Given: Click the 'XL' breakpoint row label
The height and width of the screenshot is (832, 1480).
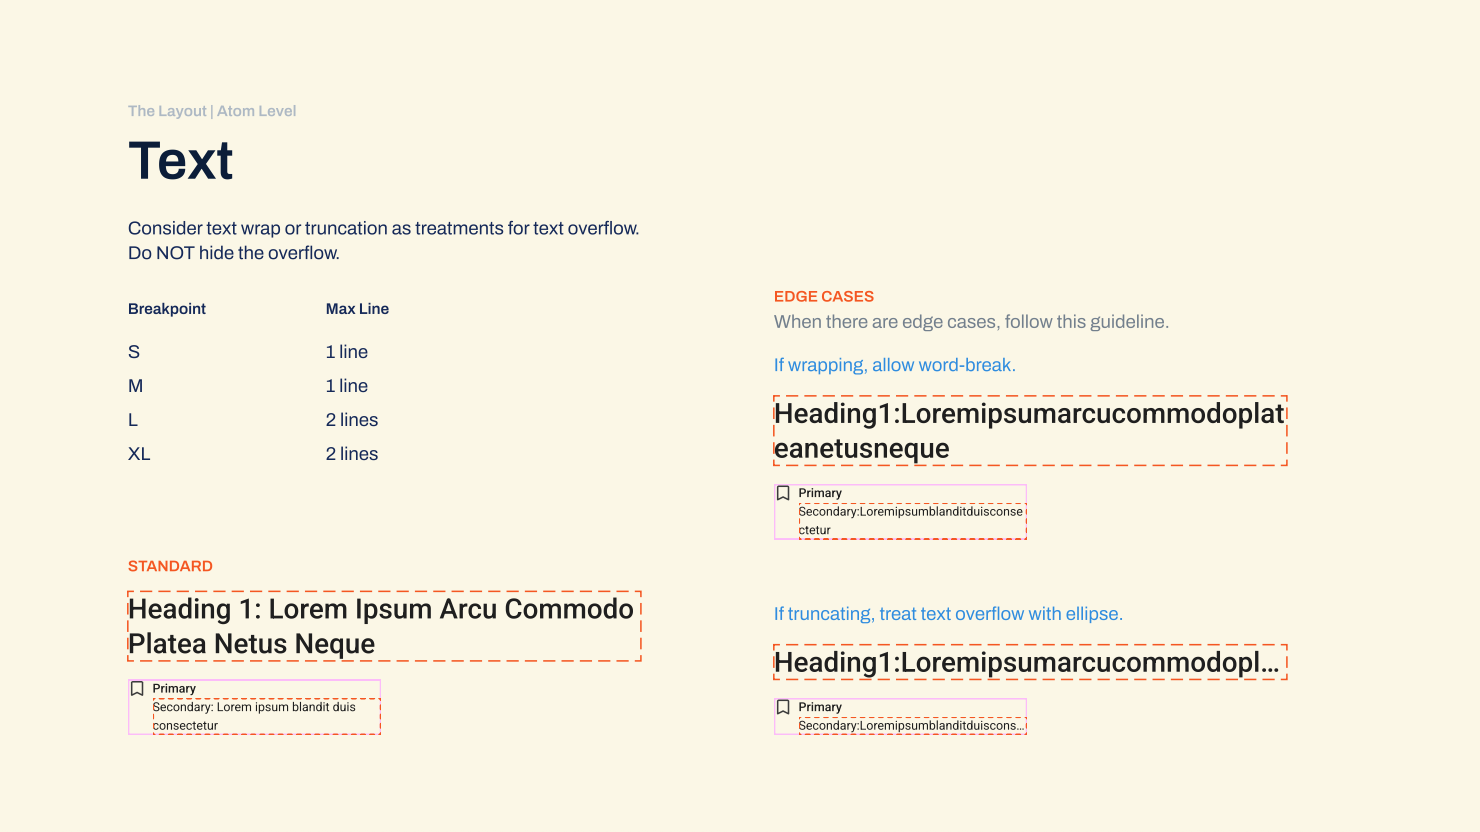Looking at the screenshot, I should pos(139,454).
